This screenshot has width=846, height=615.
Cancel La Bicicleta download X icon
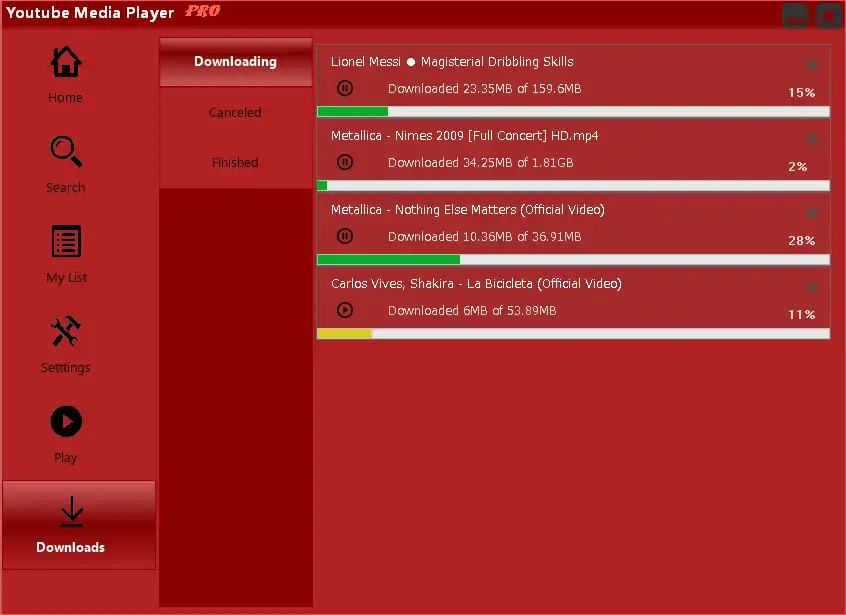811,287
